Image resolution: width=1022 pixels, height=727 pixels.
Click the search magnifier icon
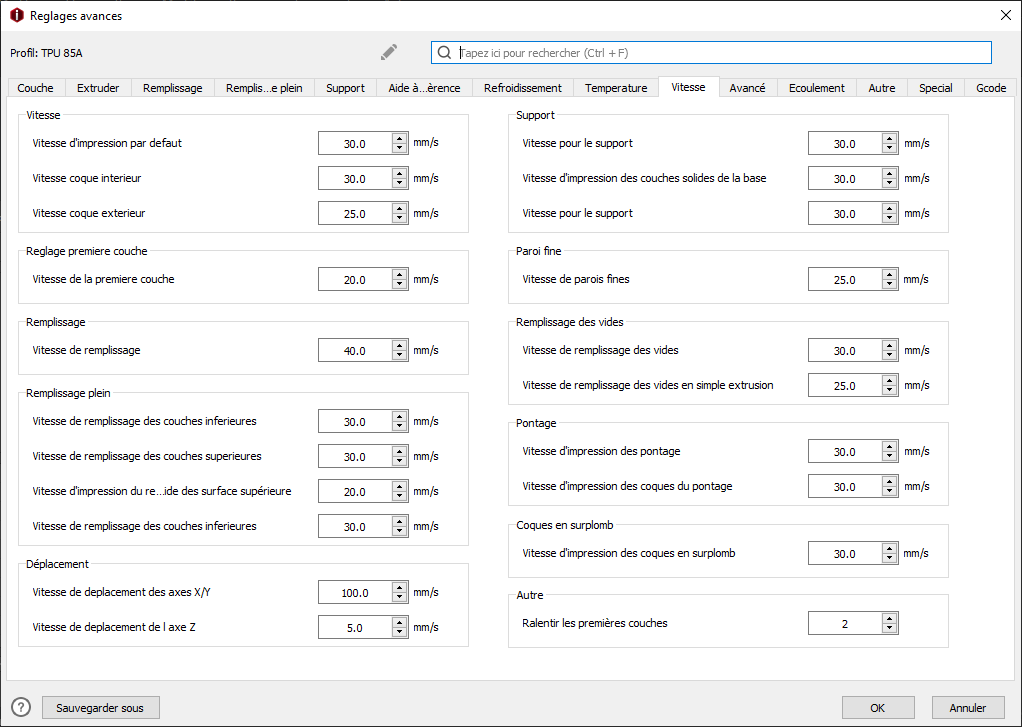coord(444,52)
